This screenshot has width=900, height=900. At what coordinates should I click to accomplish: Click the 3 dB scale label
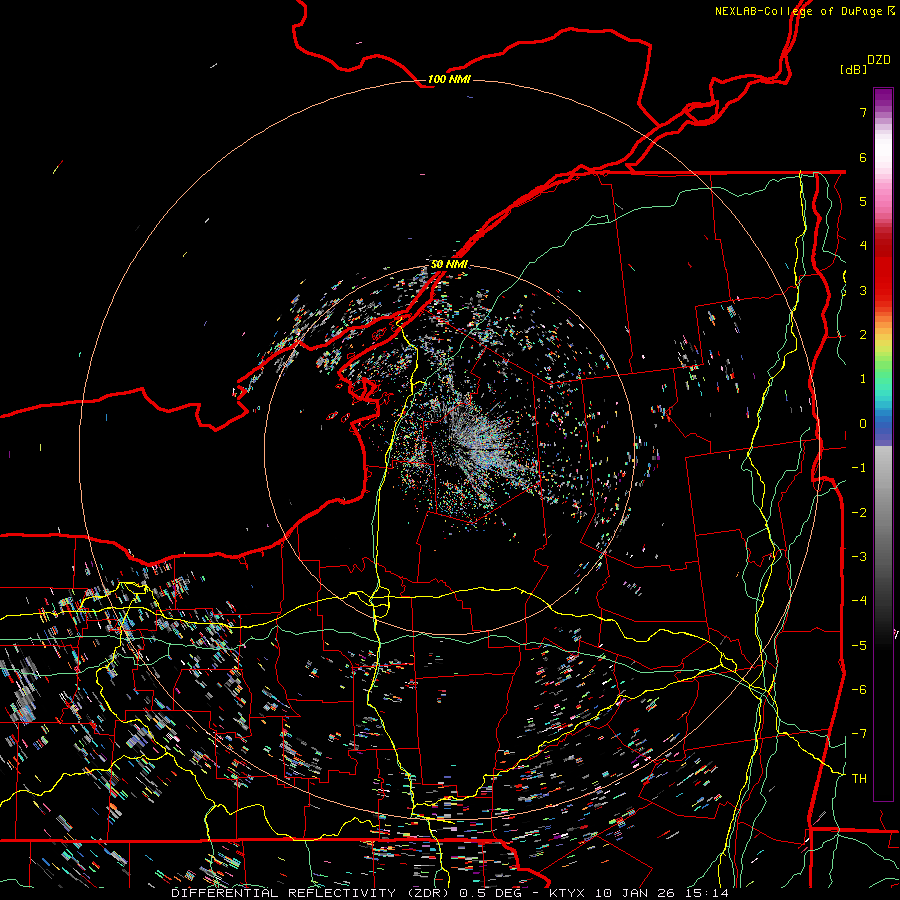coord(863,290)
